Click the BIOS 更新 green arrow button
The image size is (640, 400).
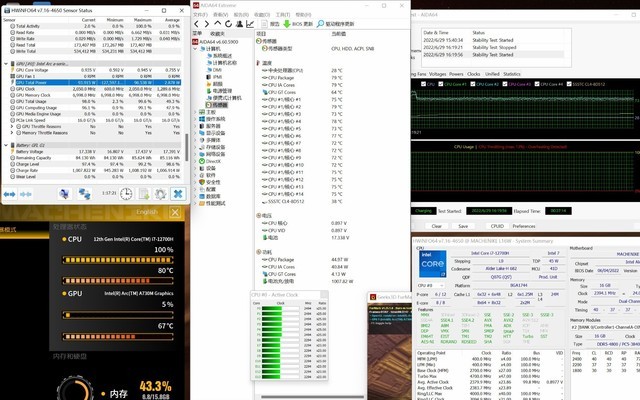click(x=298, y=24)
